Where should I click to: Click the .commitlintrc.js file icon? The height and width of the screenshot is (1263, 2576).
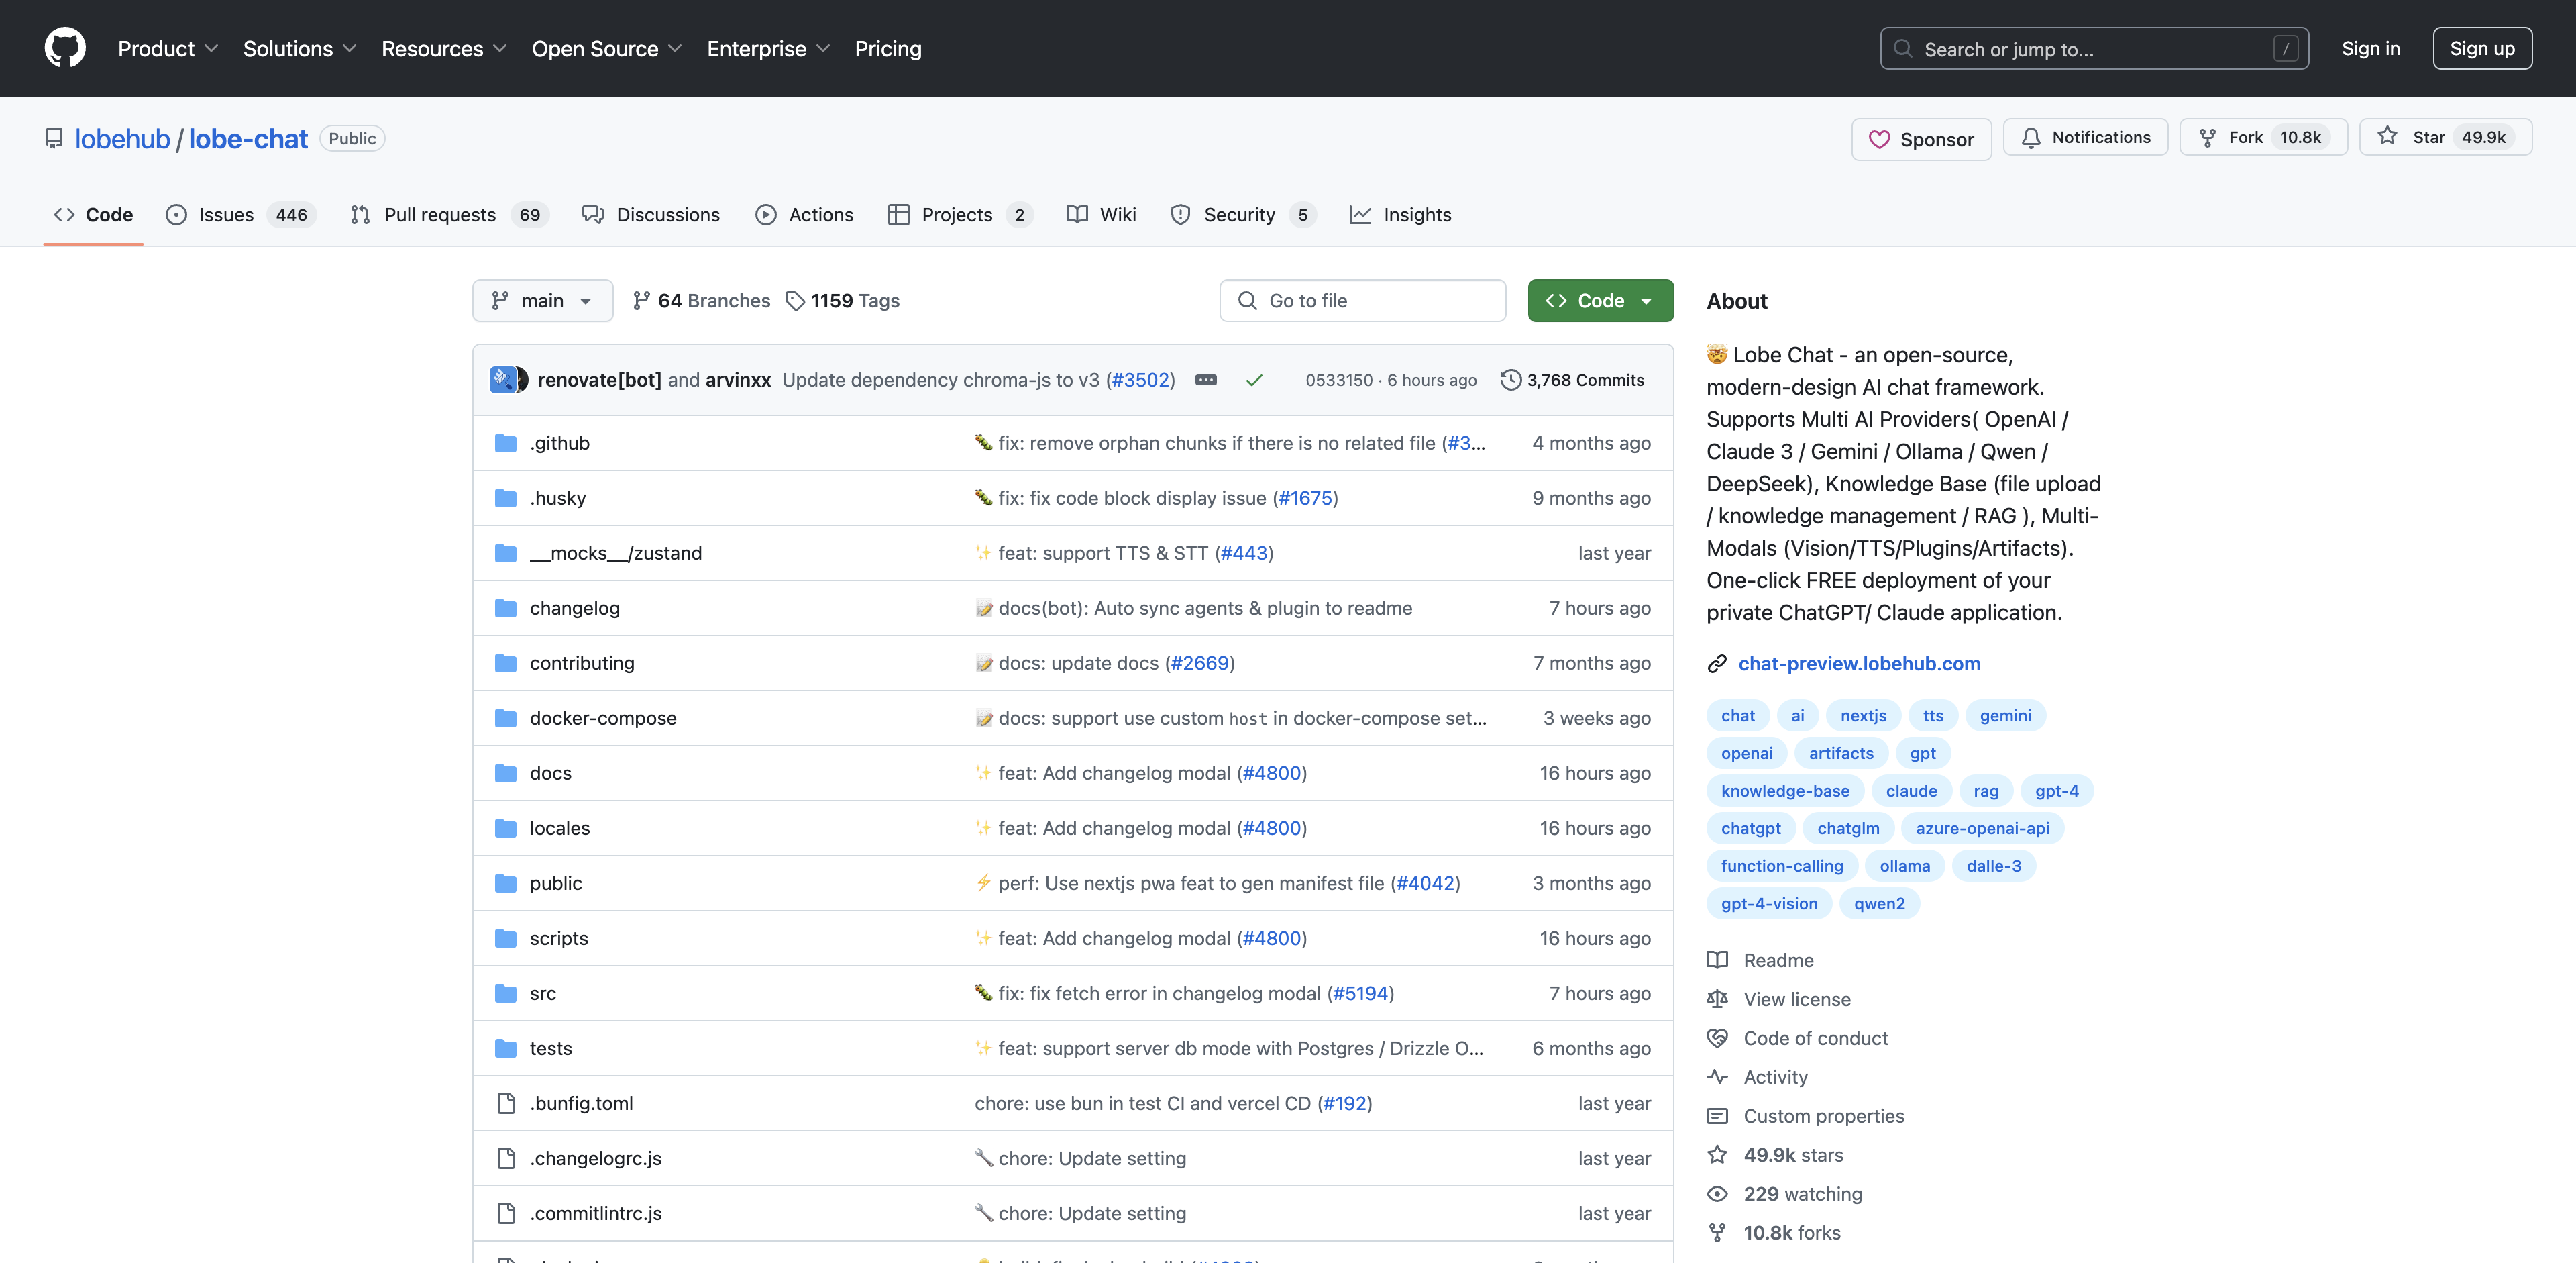(x=506, y=1212)
